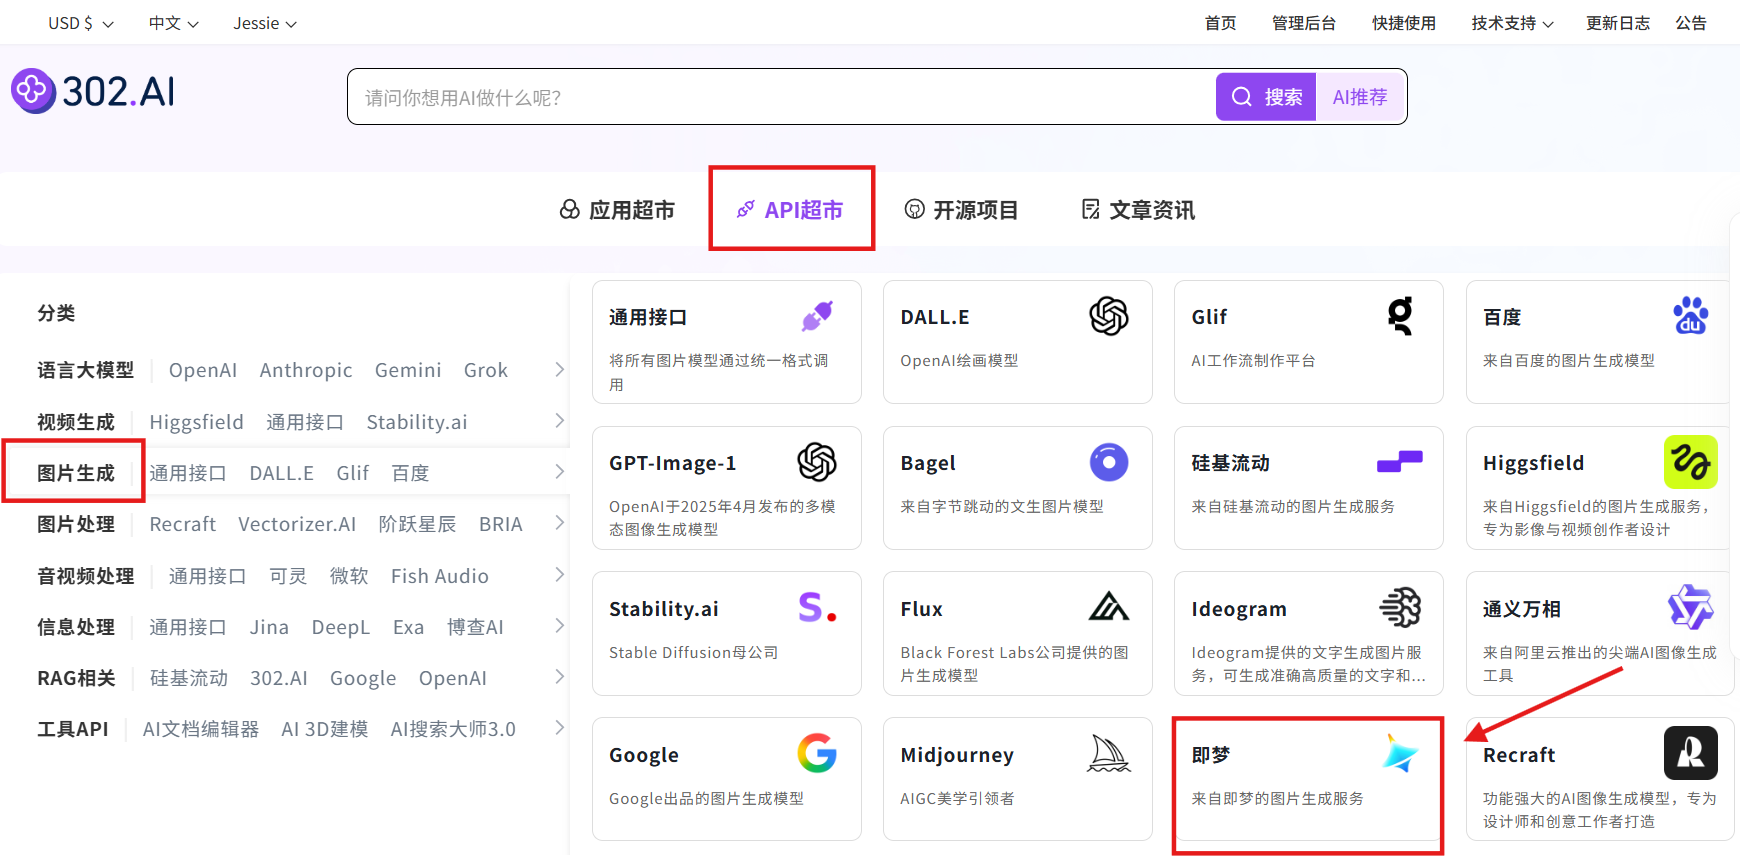Click the Flux triangle logo
The image size is (1740, 856).
pos(1109,607)
